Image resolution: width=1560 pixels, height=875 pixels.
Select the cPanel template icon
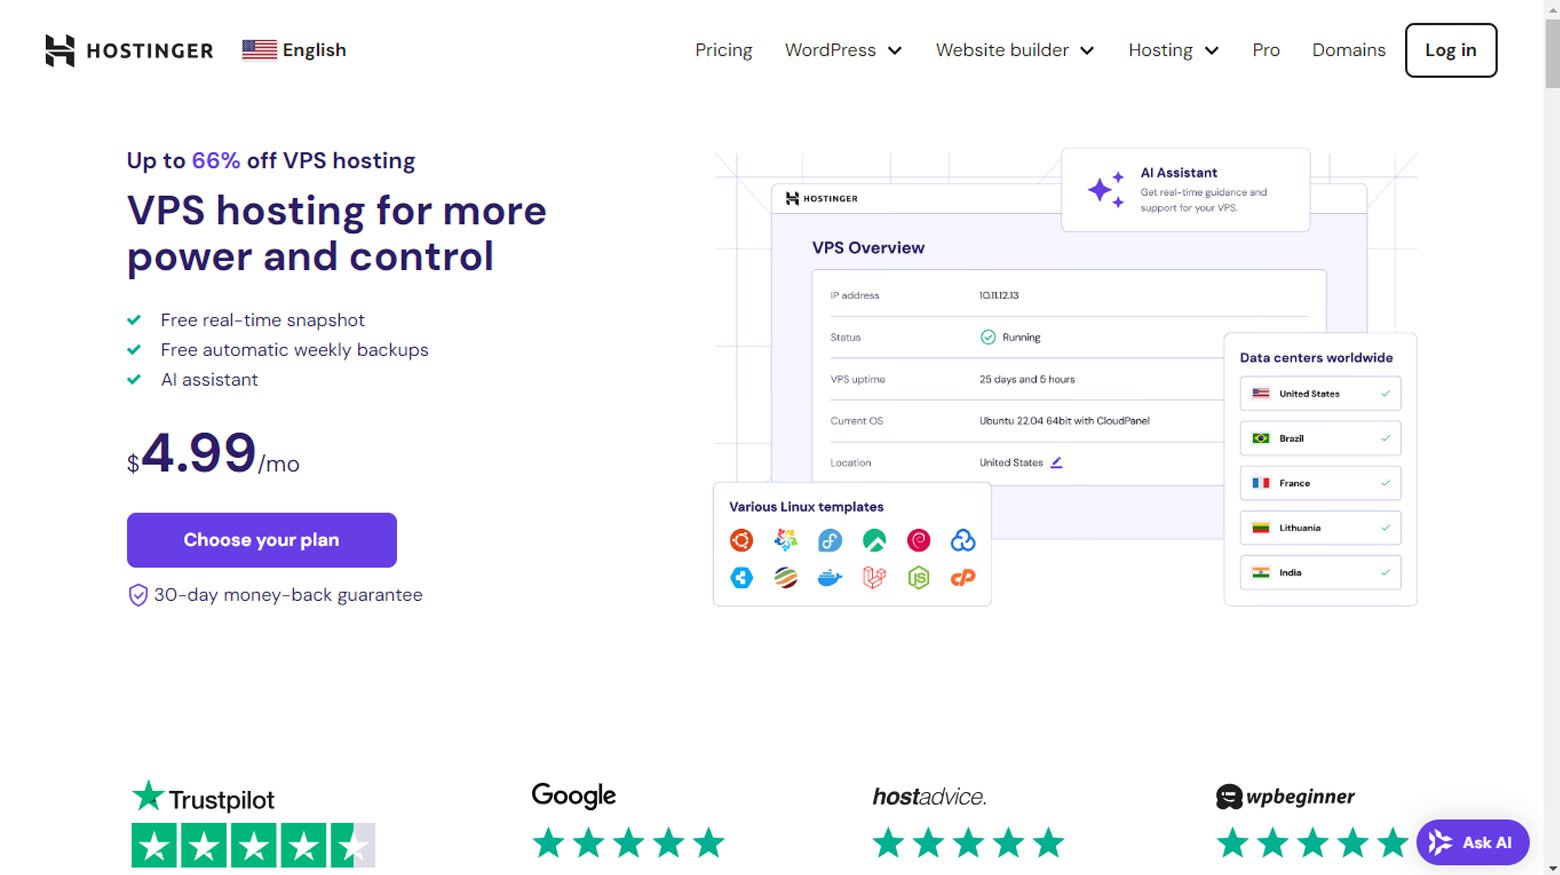pyautogui.click(x=963, y=577)
